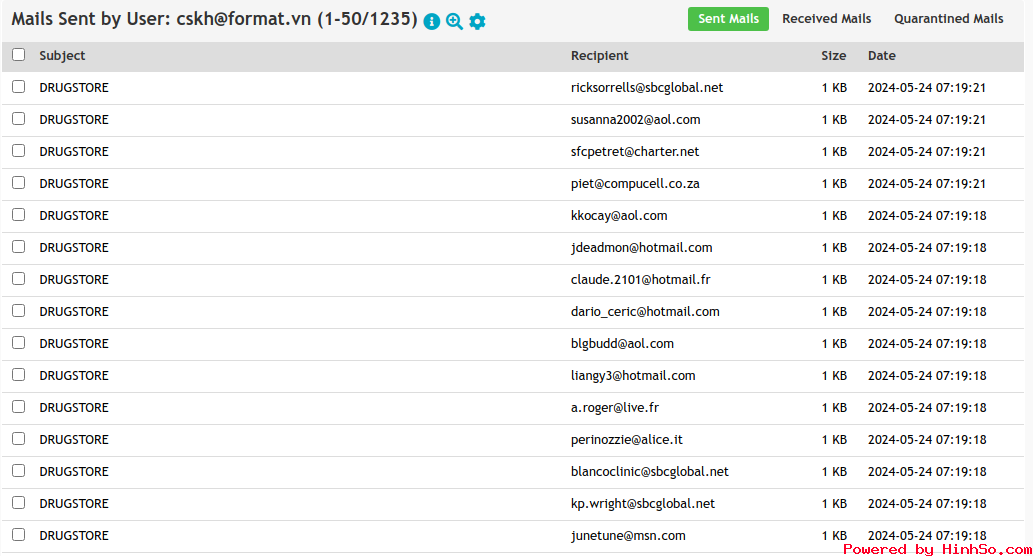Screen dimensions: 1033x556
Task: Select checkbox for piet@compucell.co.za row
Action: pos(18,182)
